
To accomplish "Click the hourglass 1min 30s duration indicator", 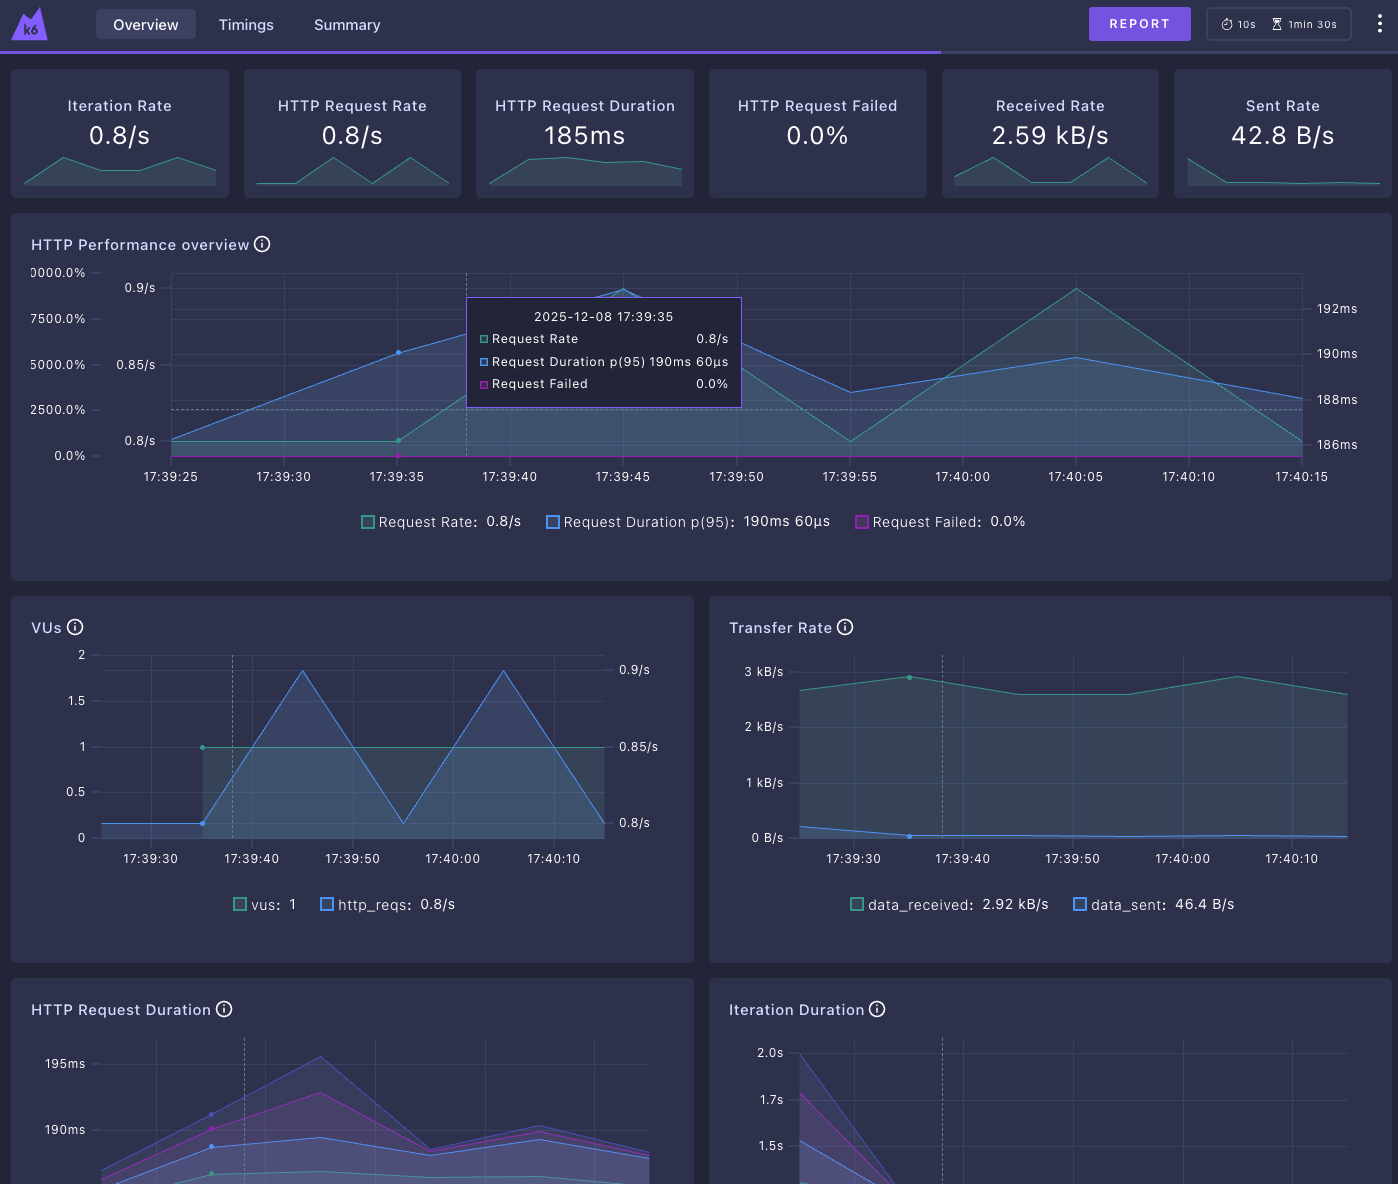I will coord(1304,24).
